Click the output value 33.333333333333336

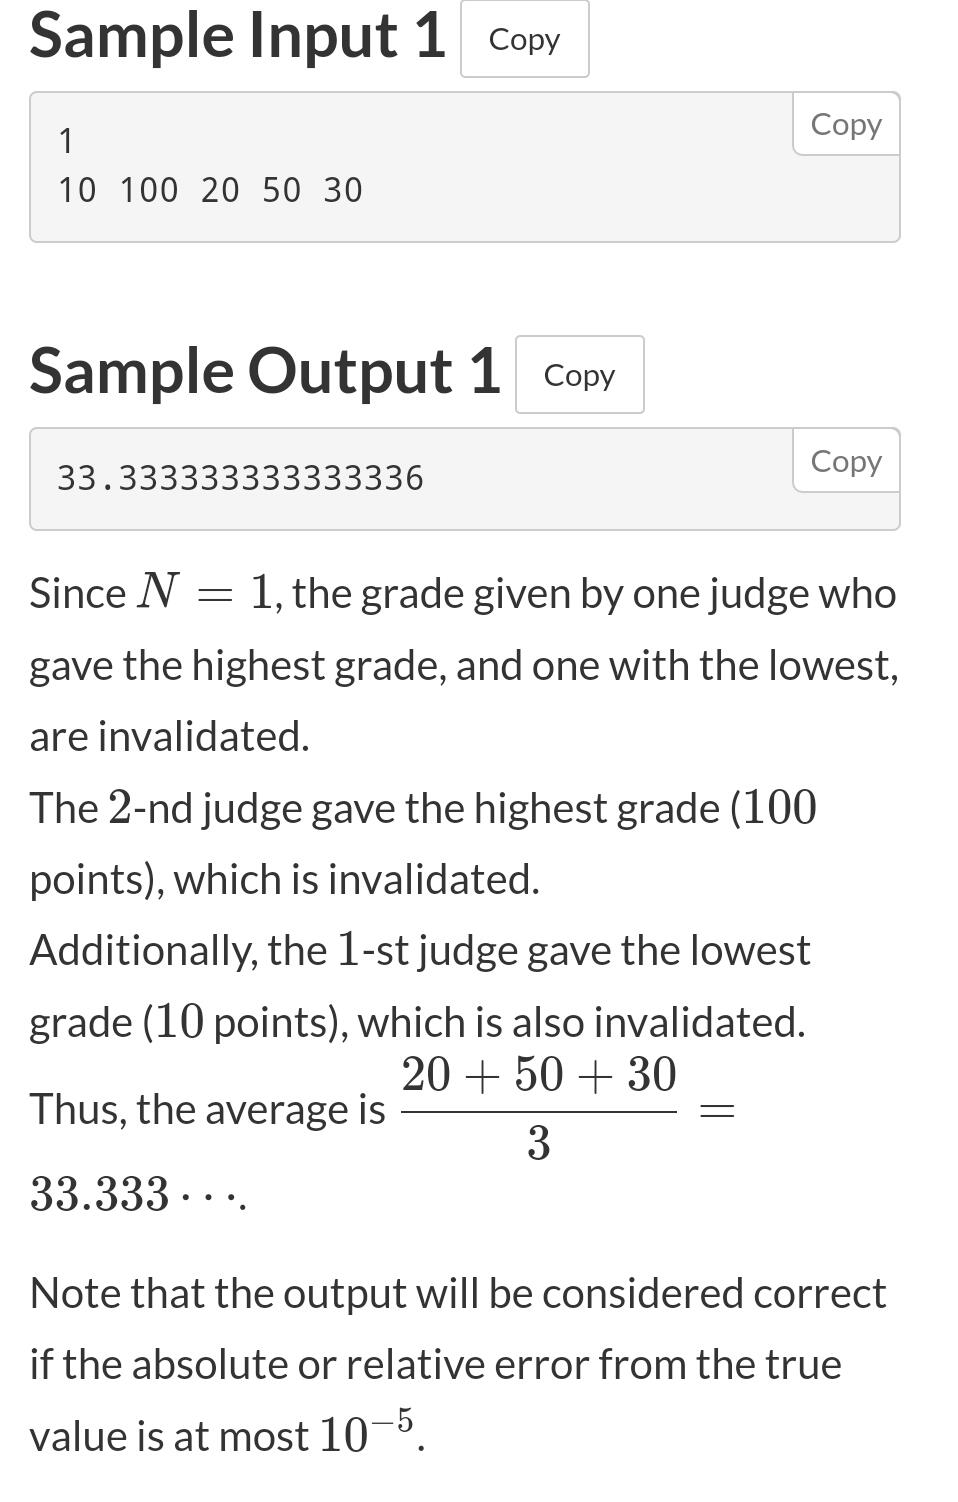(240, 478)
